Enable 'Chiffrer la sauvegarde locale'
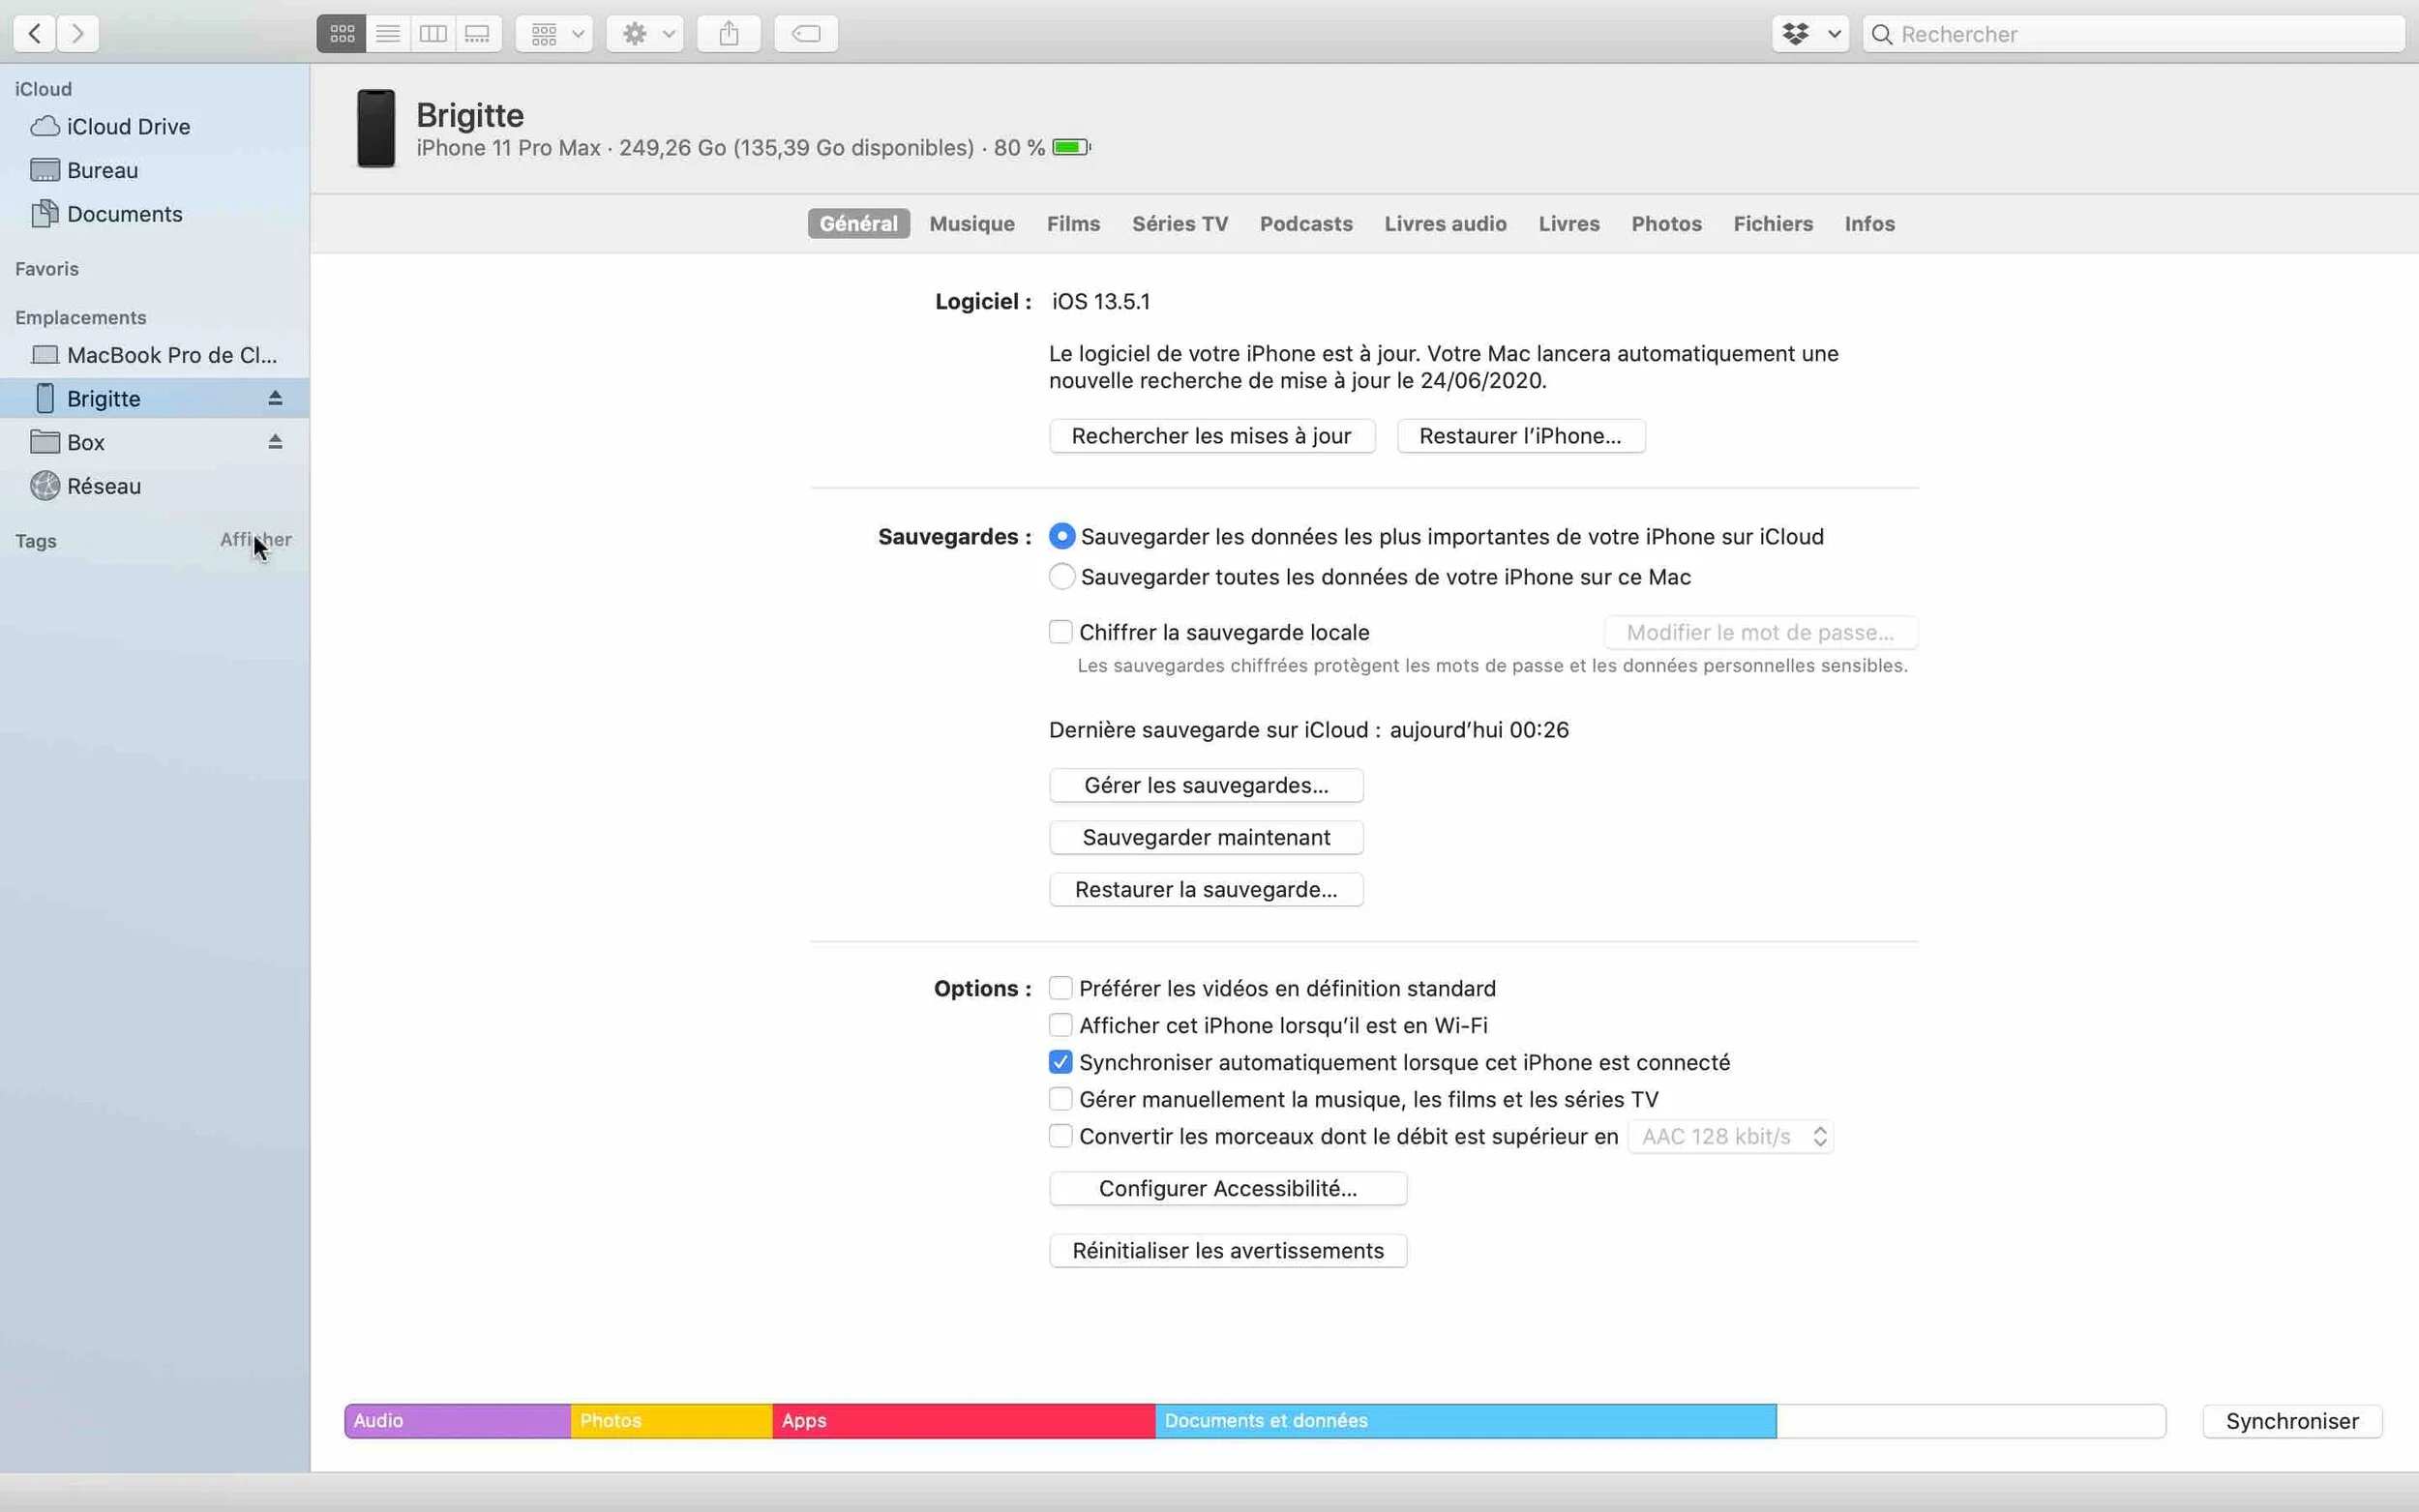The image size is (2419, 1512). click(1060, 631)
